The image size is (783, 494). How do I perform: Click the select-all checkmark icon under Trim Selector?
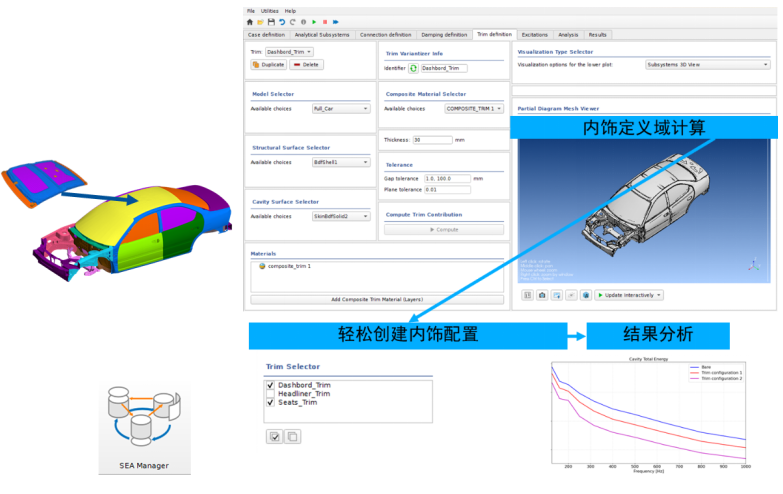click(274, 437)
